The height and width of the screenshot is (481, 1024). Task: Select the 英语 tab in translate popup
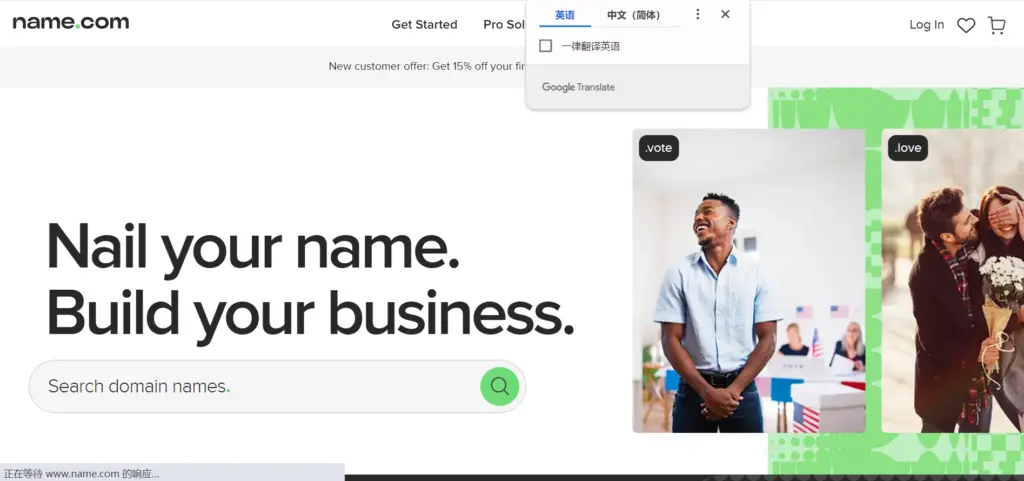coord(565,15)
